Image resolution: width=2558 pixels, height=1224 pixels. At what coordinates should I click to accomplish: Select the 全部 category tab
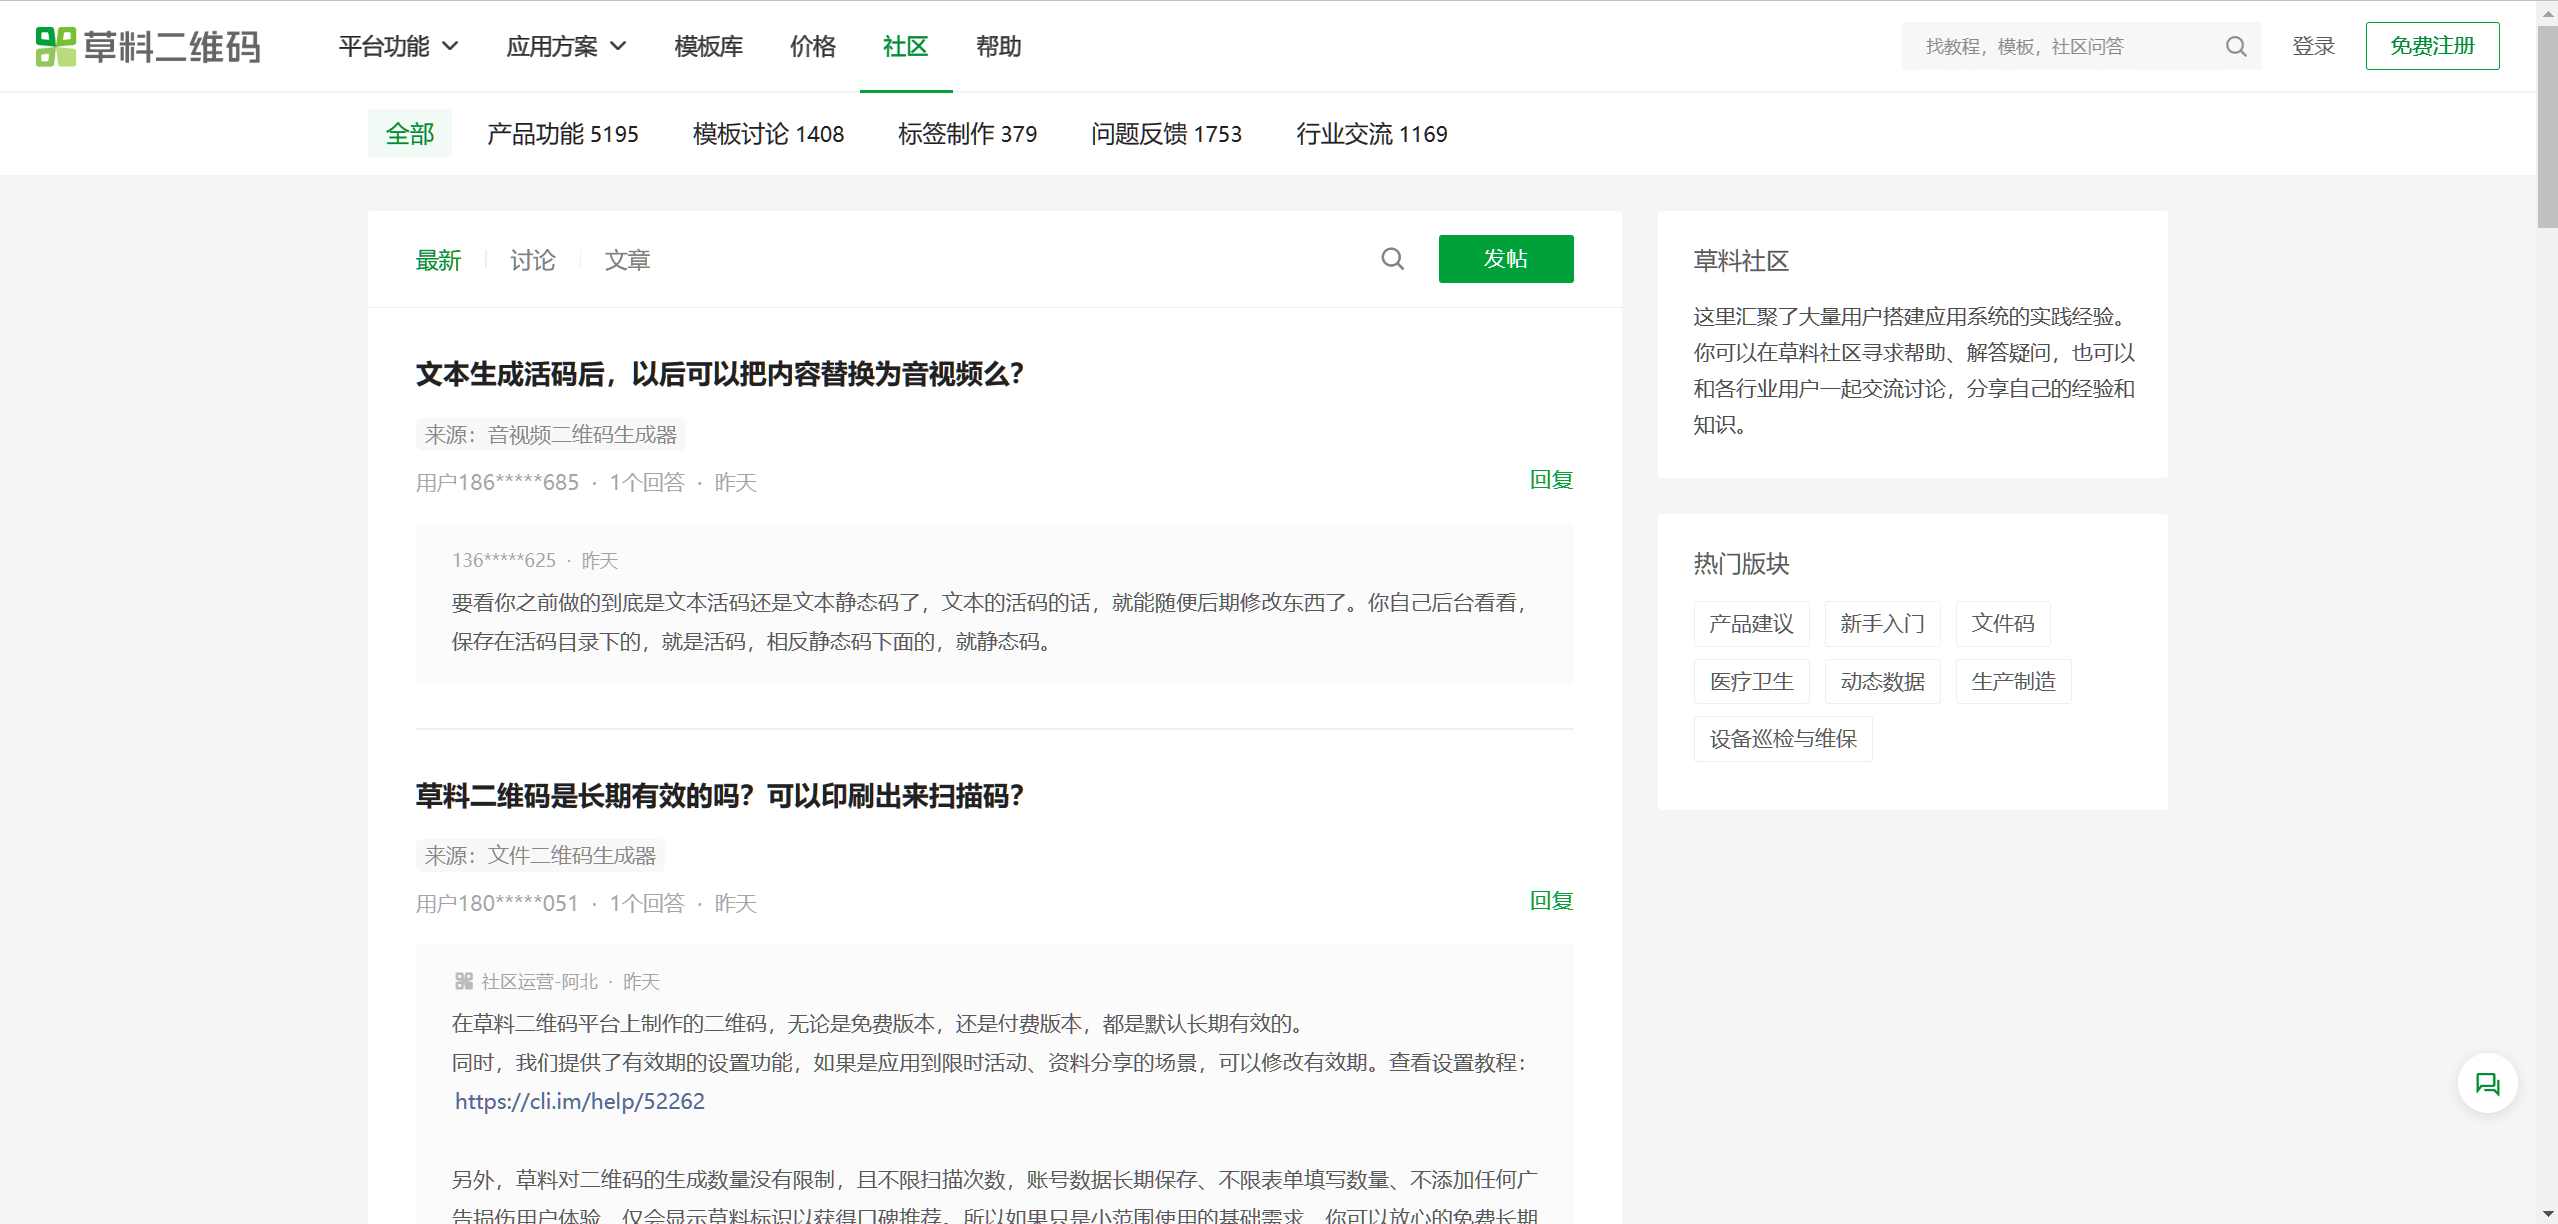[x=410, y=133]
